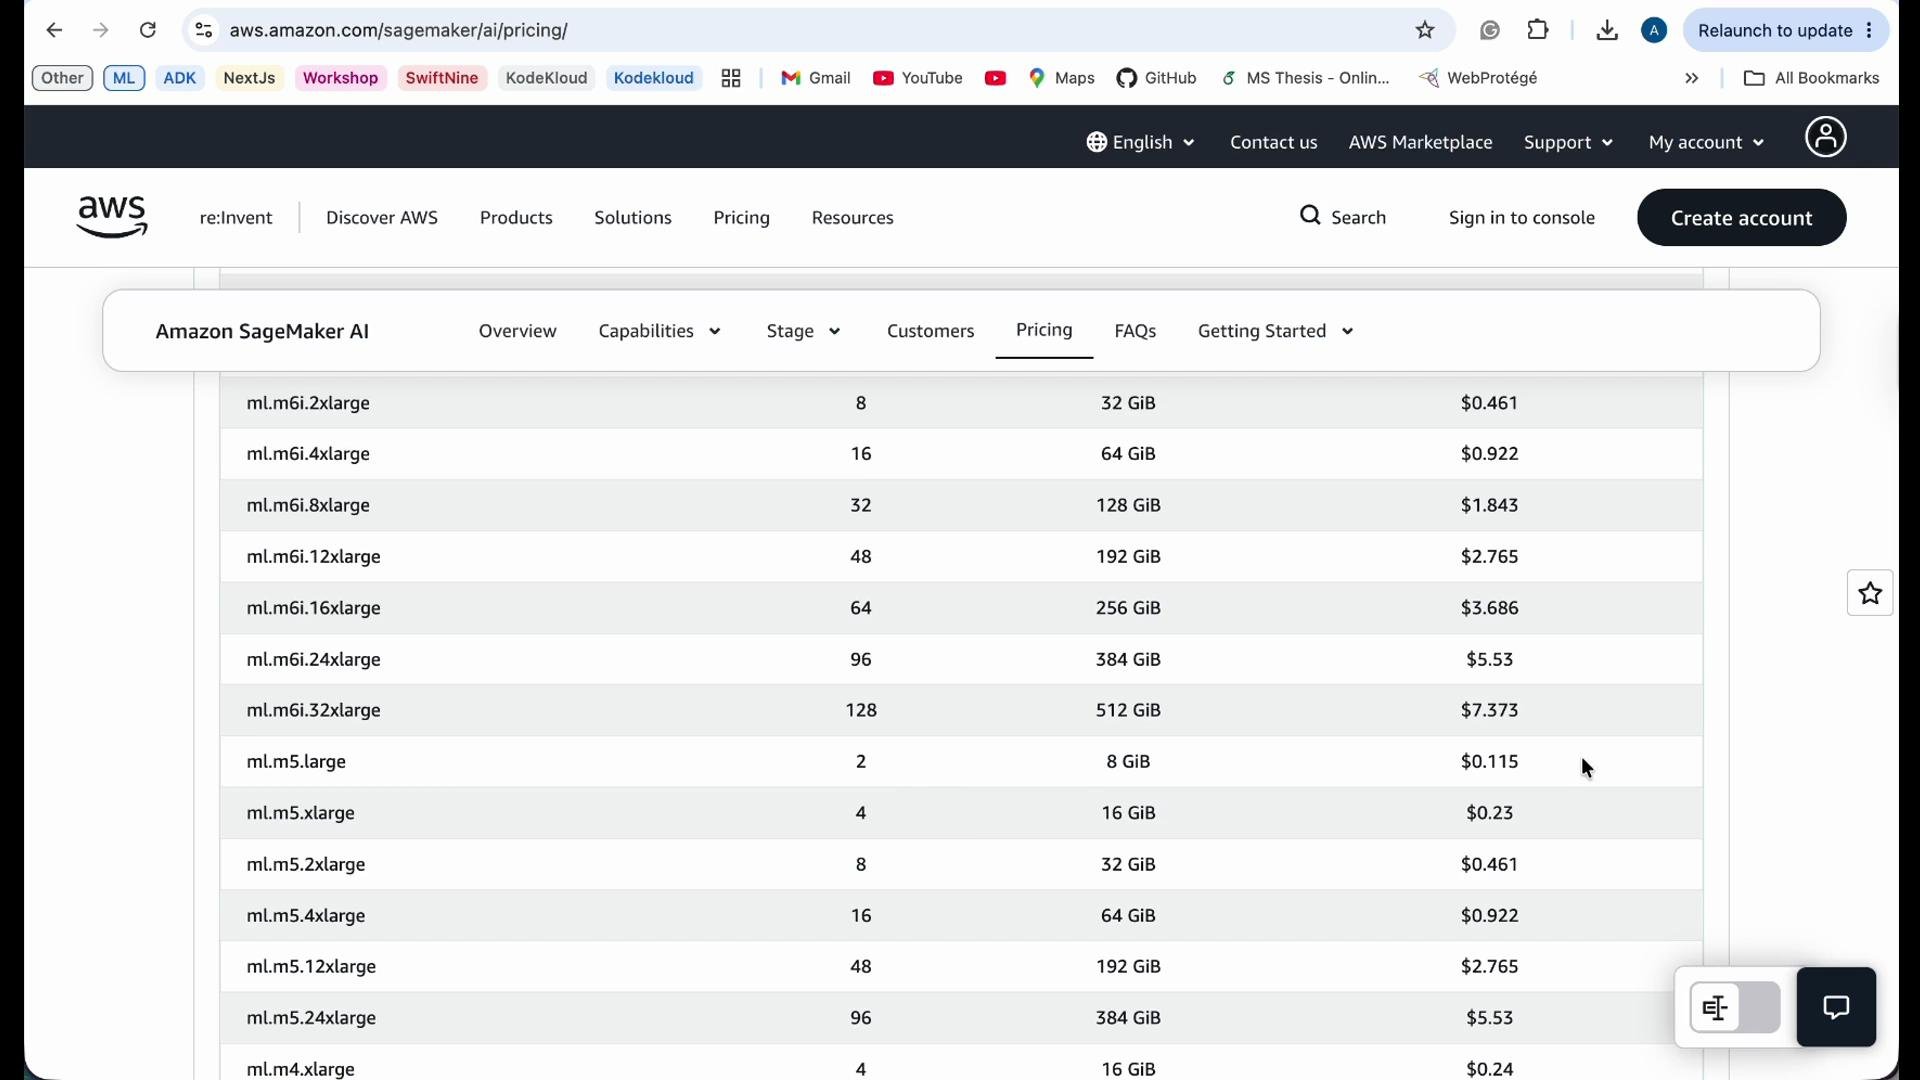Open the GitHub bookmark

pos(1157,78)
